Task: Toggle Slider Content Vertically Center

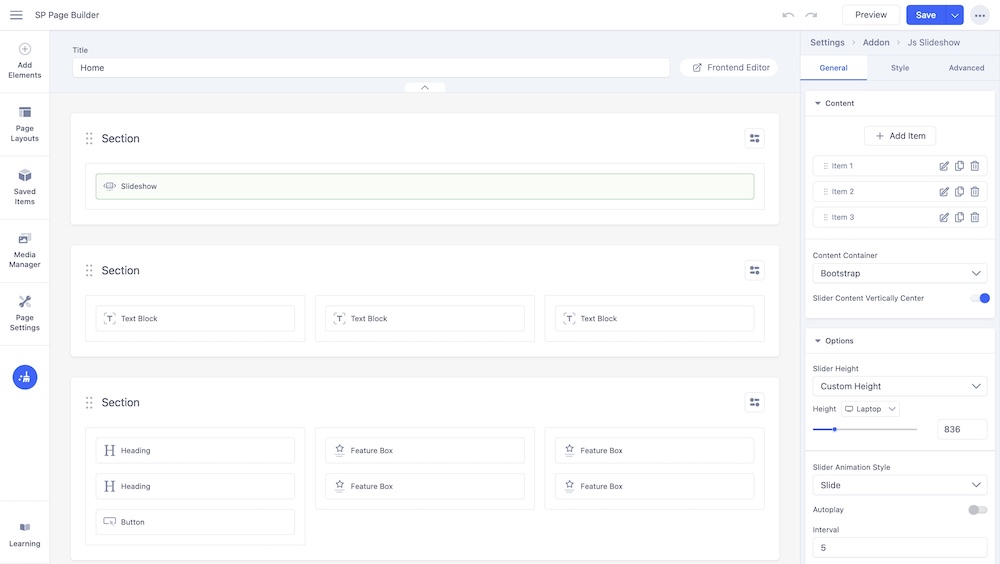Action: pos(979,298)
